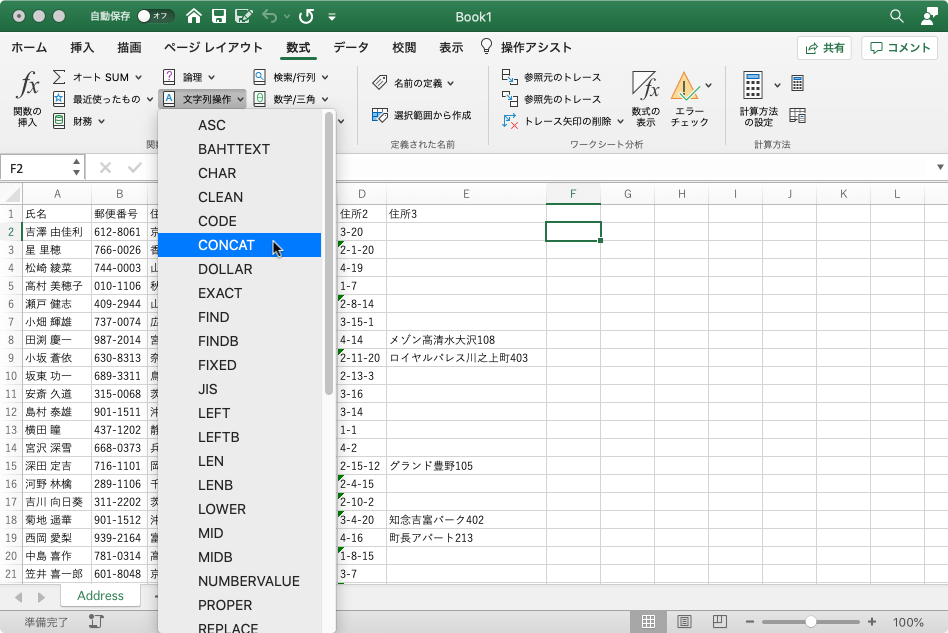948x633 pixels.
Task: Switch to Page Break Preview in status bar
Action: [719, 622]
